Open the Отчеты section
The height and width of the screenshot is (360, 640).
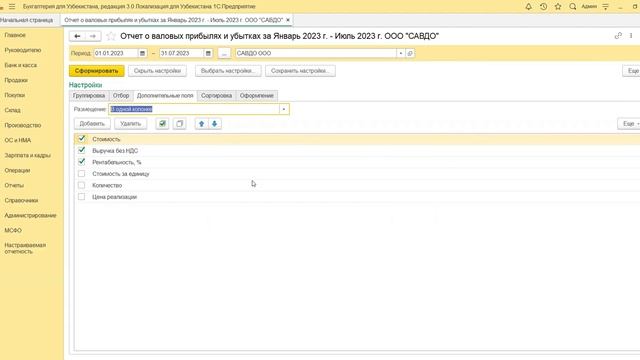tap(14, 185)
